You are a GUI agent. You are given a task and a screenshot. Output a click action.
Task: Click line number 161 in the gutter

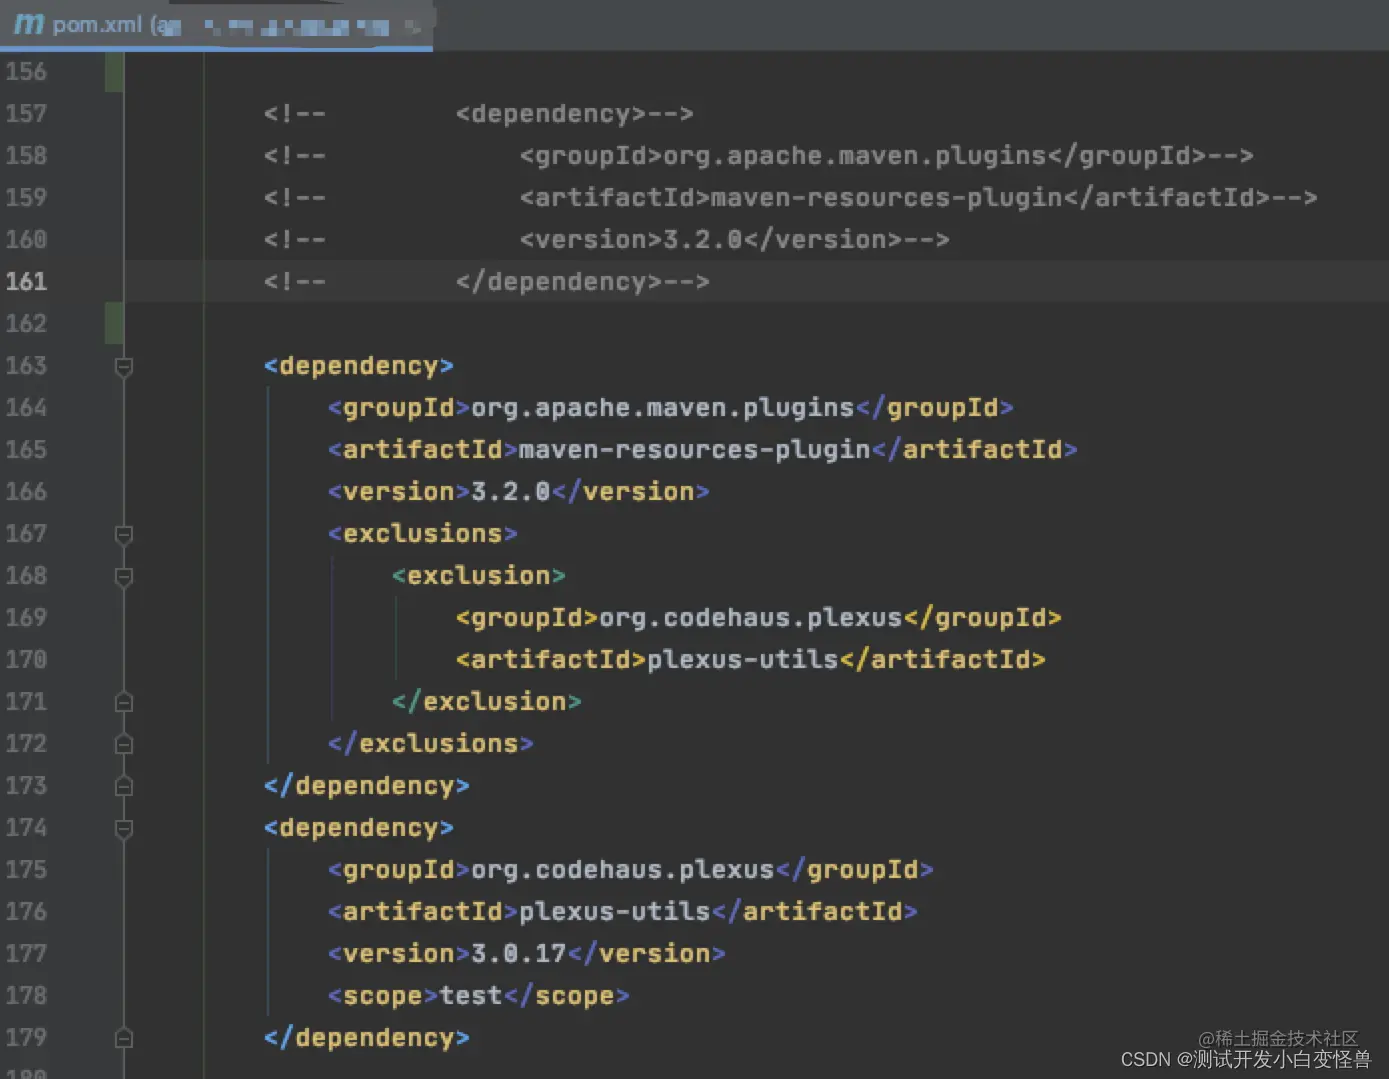(26, 282)
